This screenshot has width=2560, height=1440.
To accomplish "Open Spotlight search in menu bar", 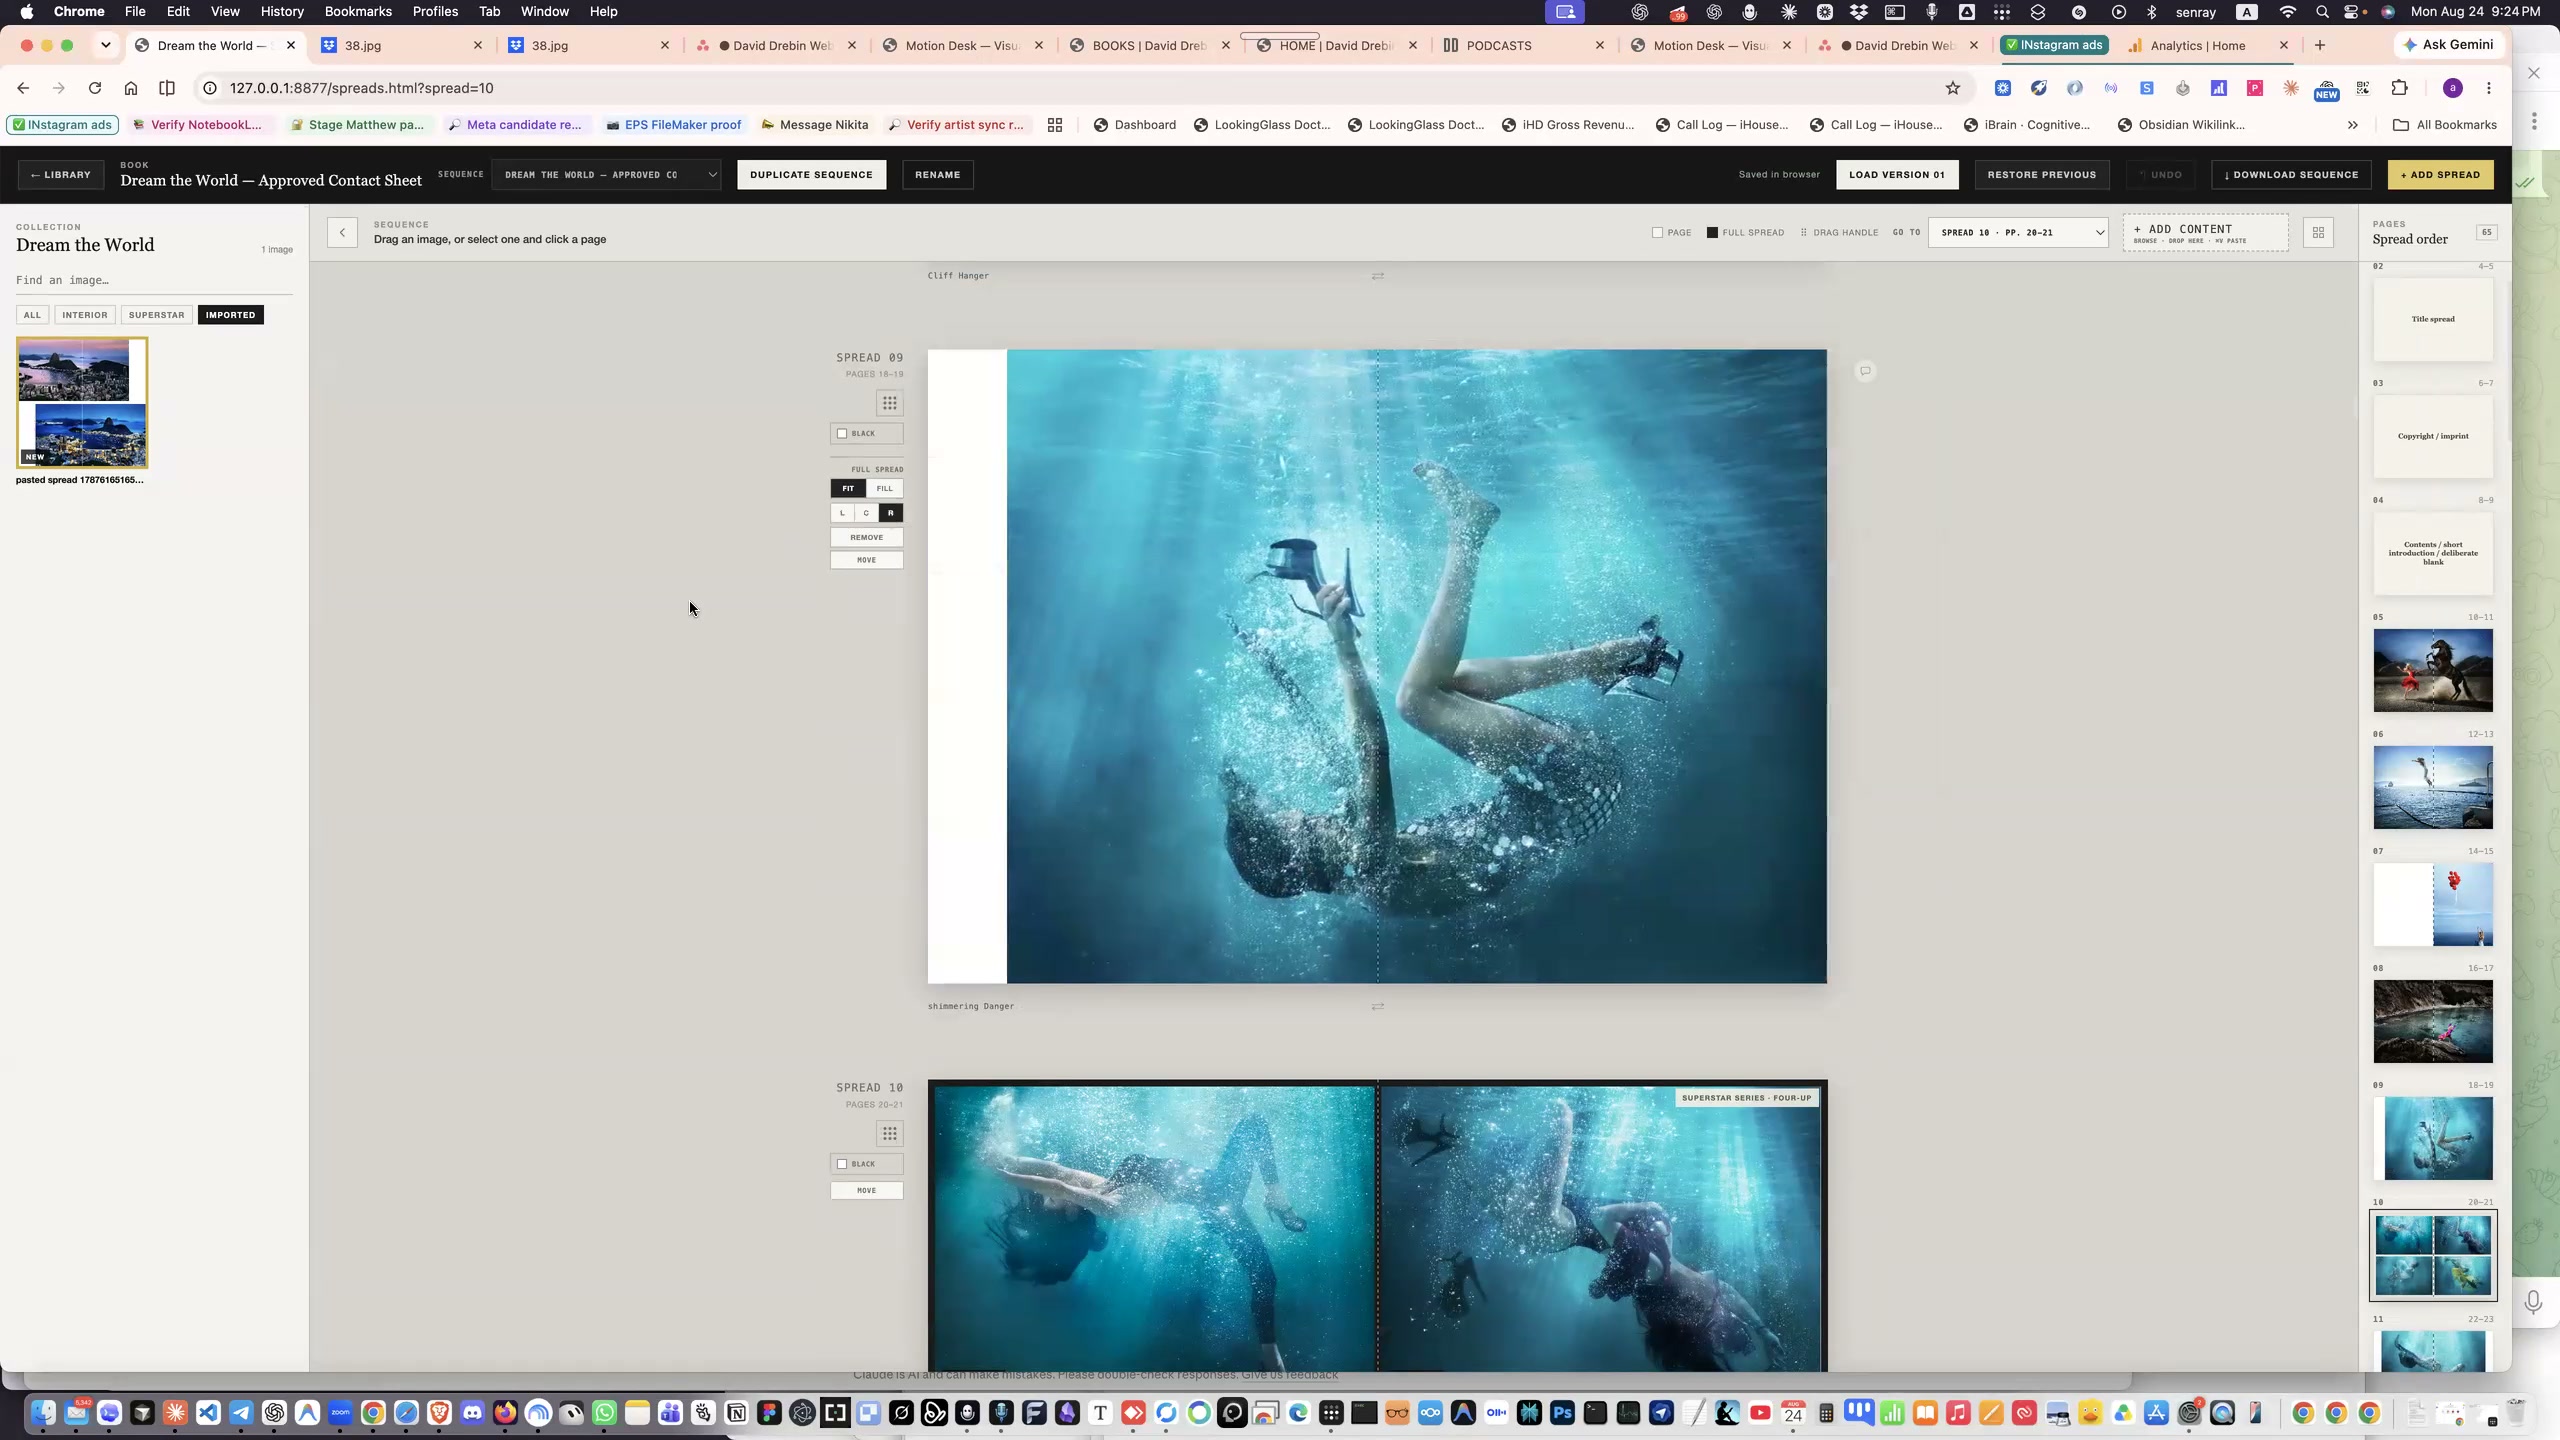I will (2322, 12).
